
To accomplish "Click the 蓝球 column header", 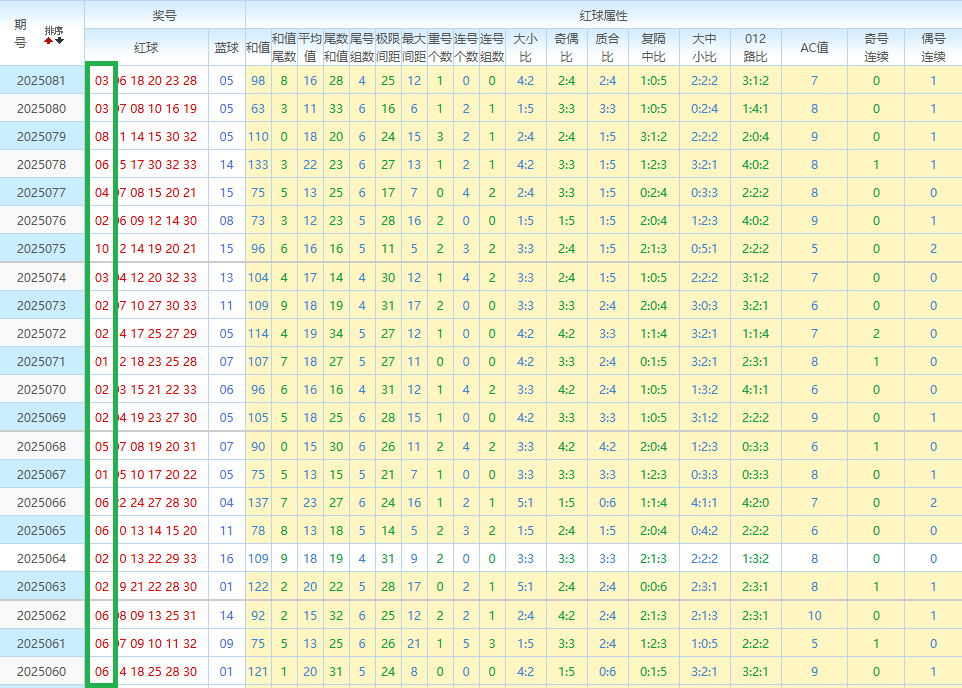I will coord(227,47).
